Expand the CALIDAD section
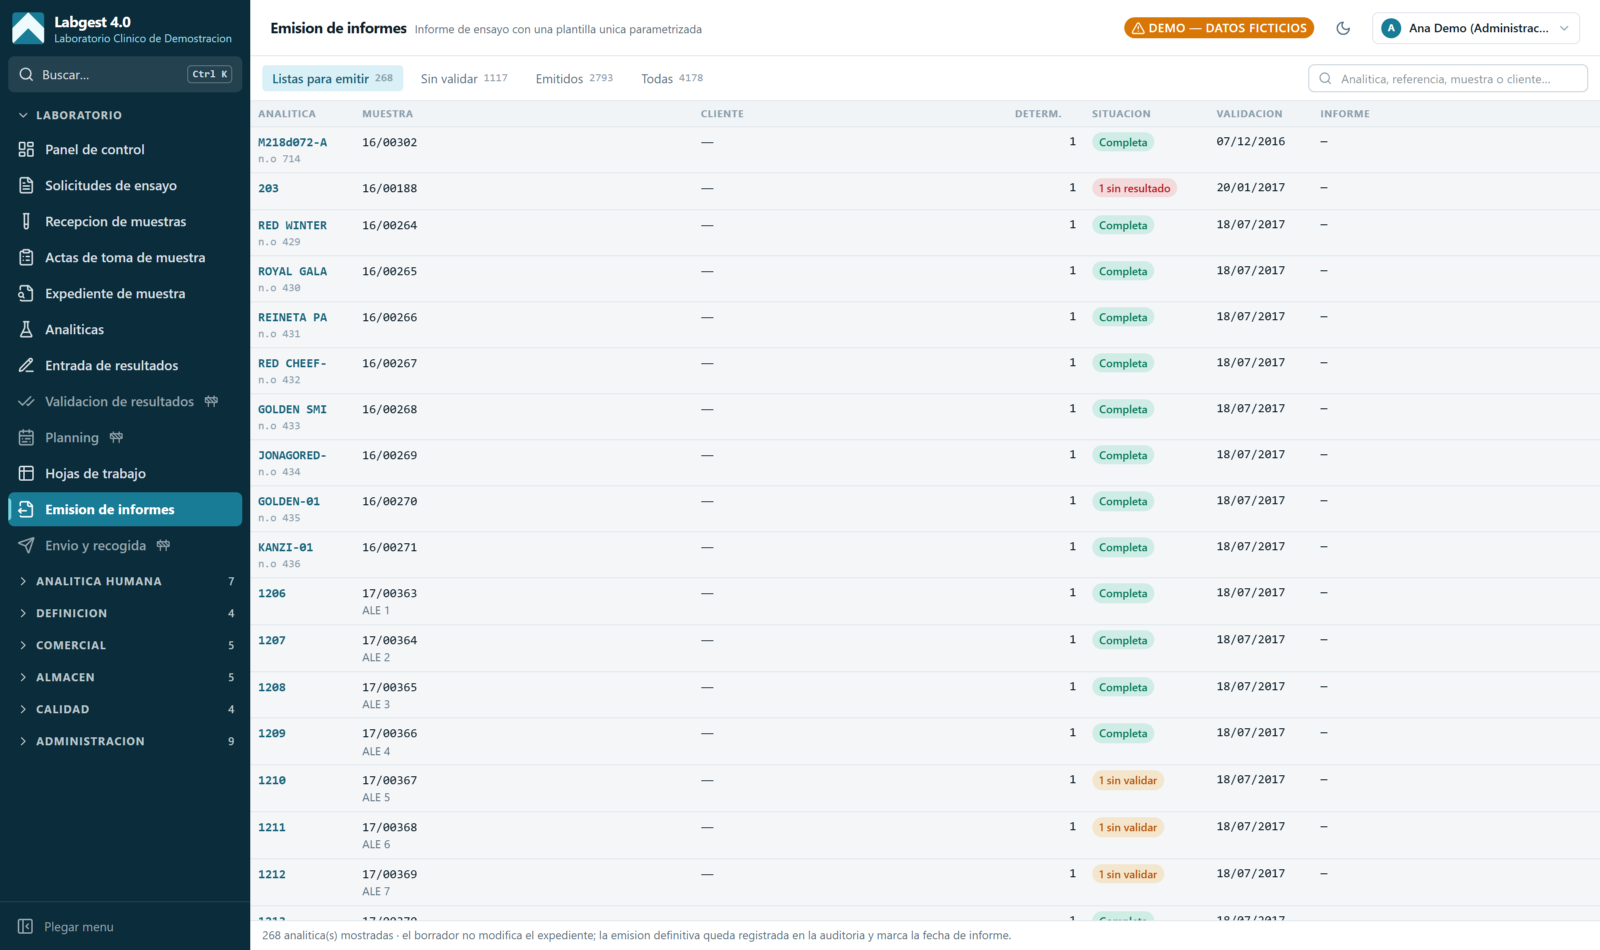The height and width of the screenshot is (950, 1600). 124,709
